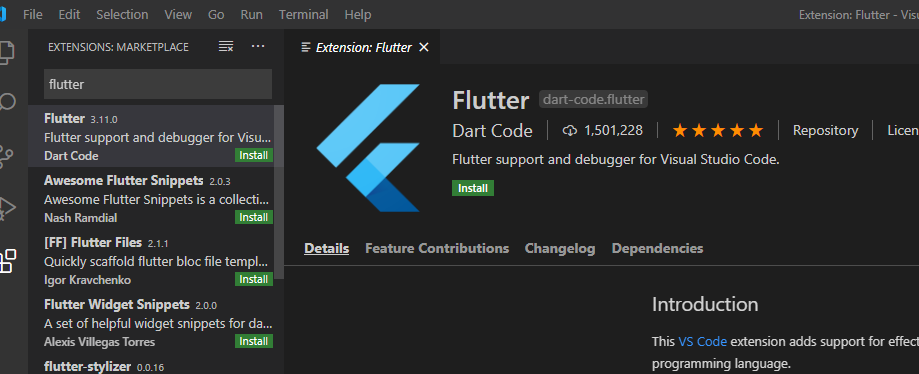The image size is (919, 374).
Task: Open the View menu
Action: coord(178,15)
